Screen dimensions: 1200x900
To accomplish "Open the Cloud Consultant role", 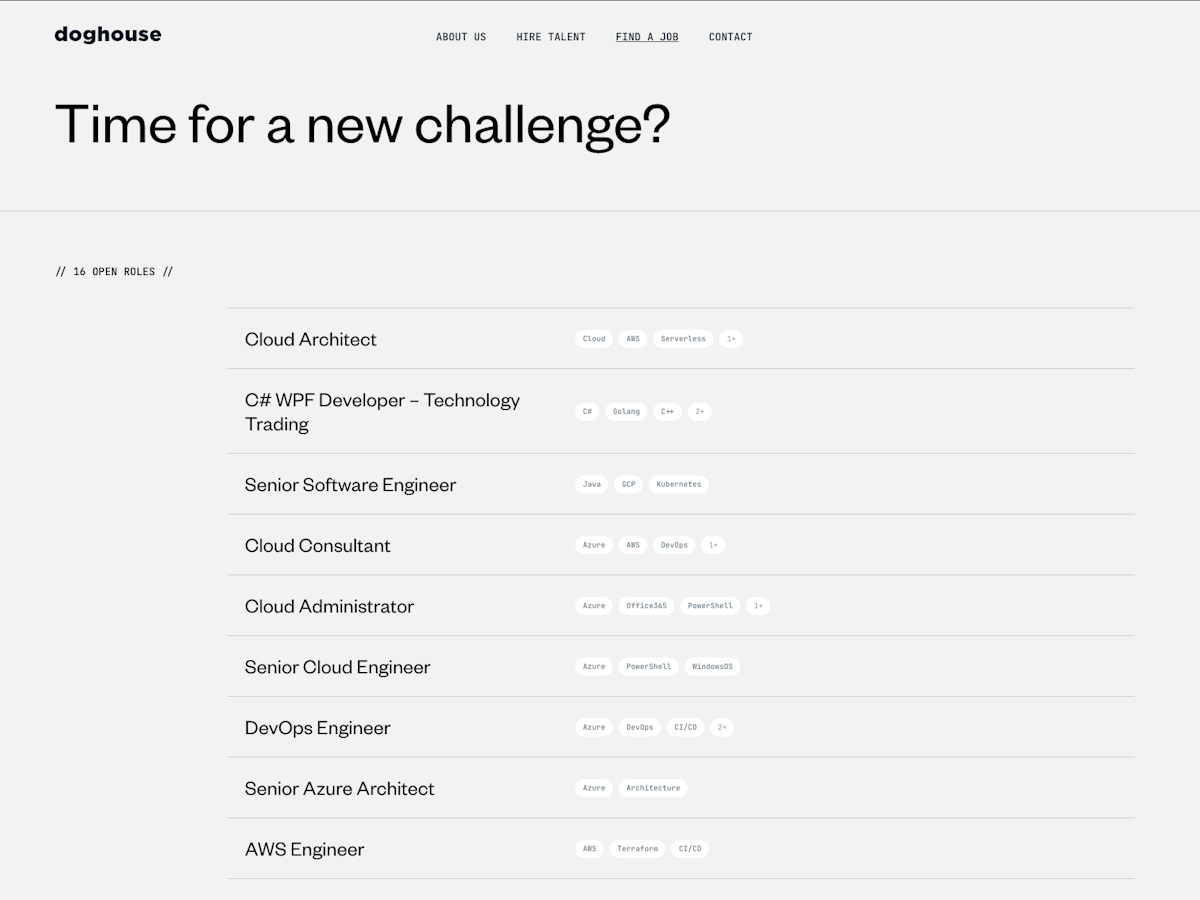I will point(680,545).
